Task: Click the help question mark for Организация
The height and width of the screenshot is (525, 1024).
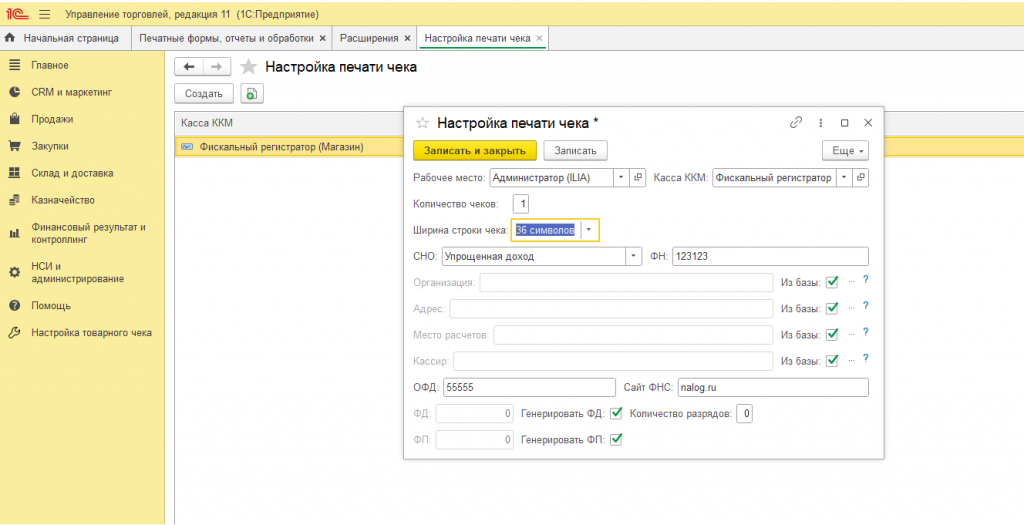Action: click(866, 279)
